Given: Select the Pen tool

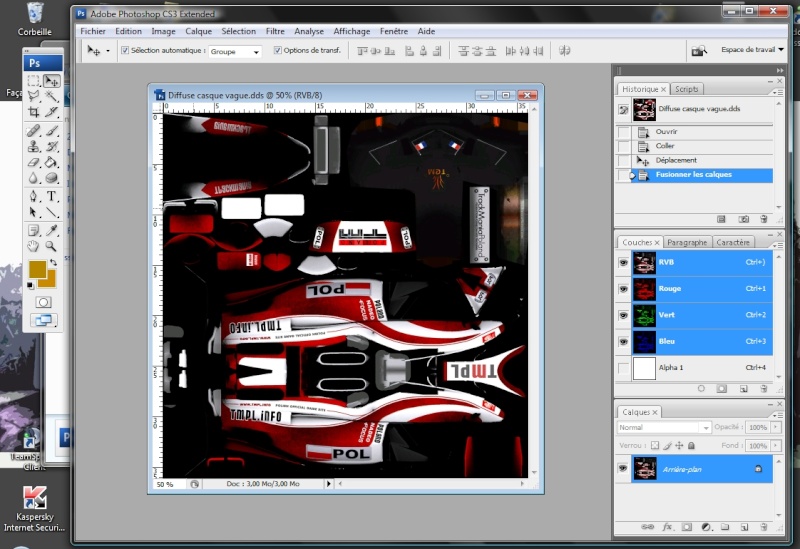Looking at the screenshot, I should pyautogui.click(x=34, y=196).
